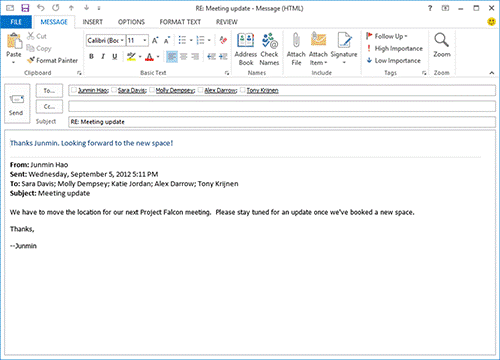Insert a bulleted list
500x360 pixels.
[182, 41]
